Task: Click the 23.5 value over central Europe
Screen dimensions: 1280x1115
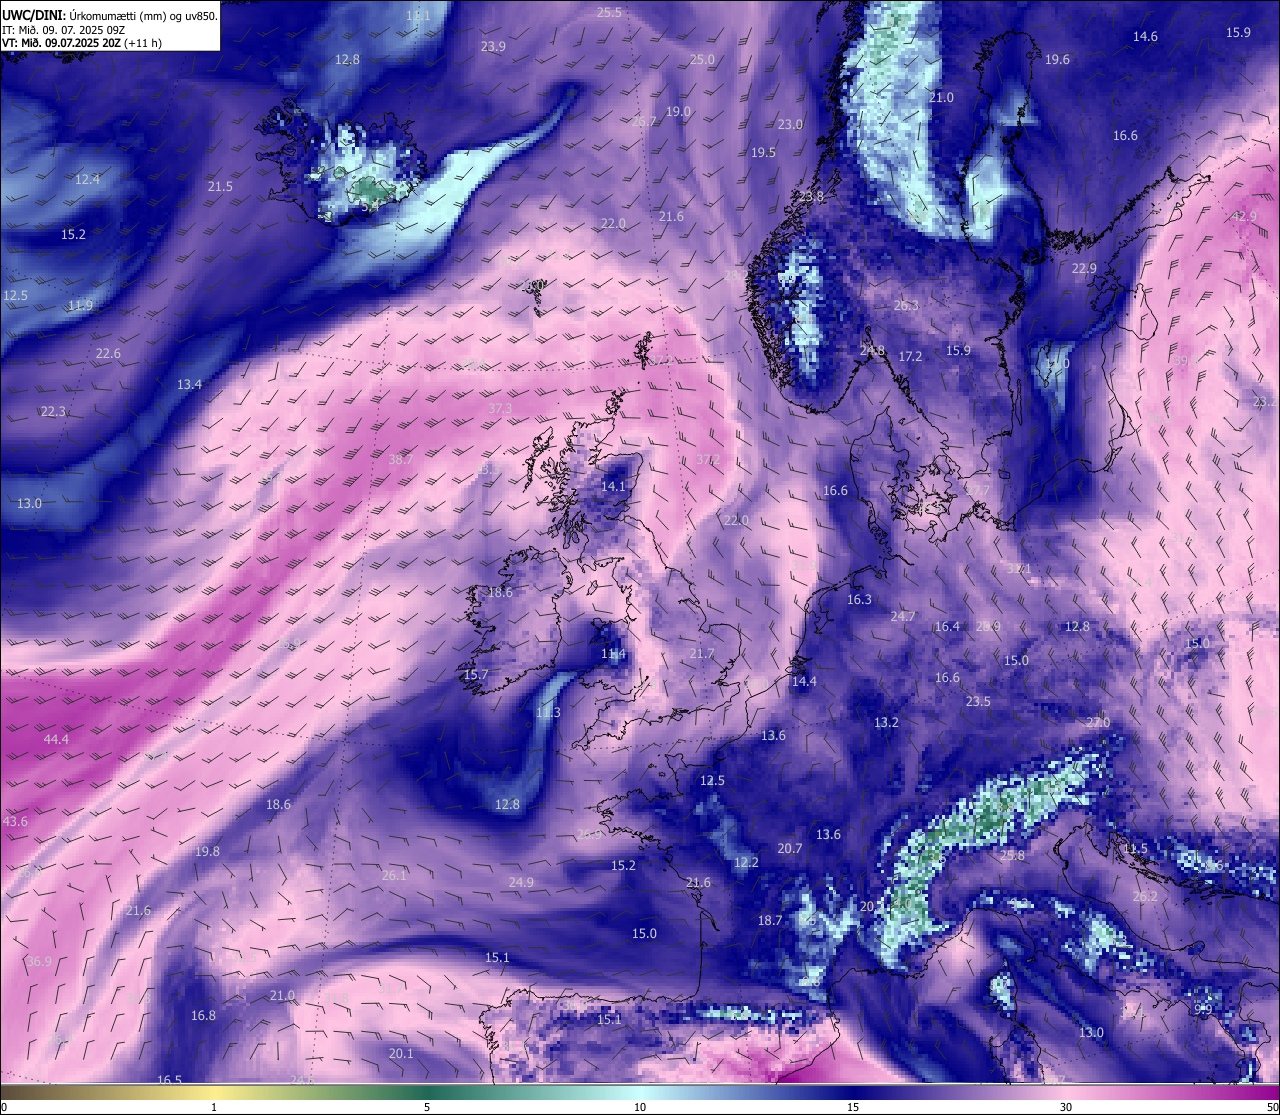Action: (978, 701)
